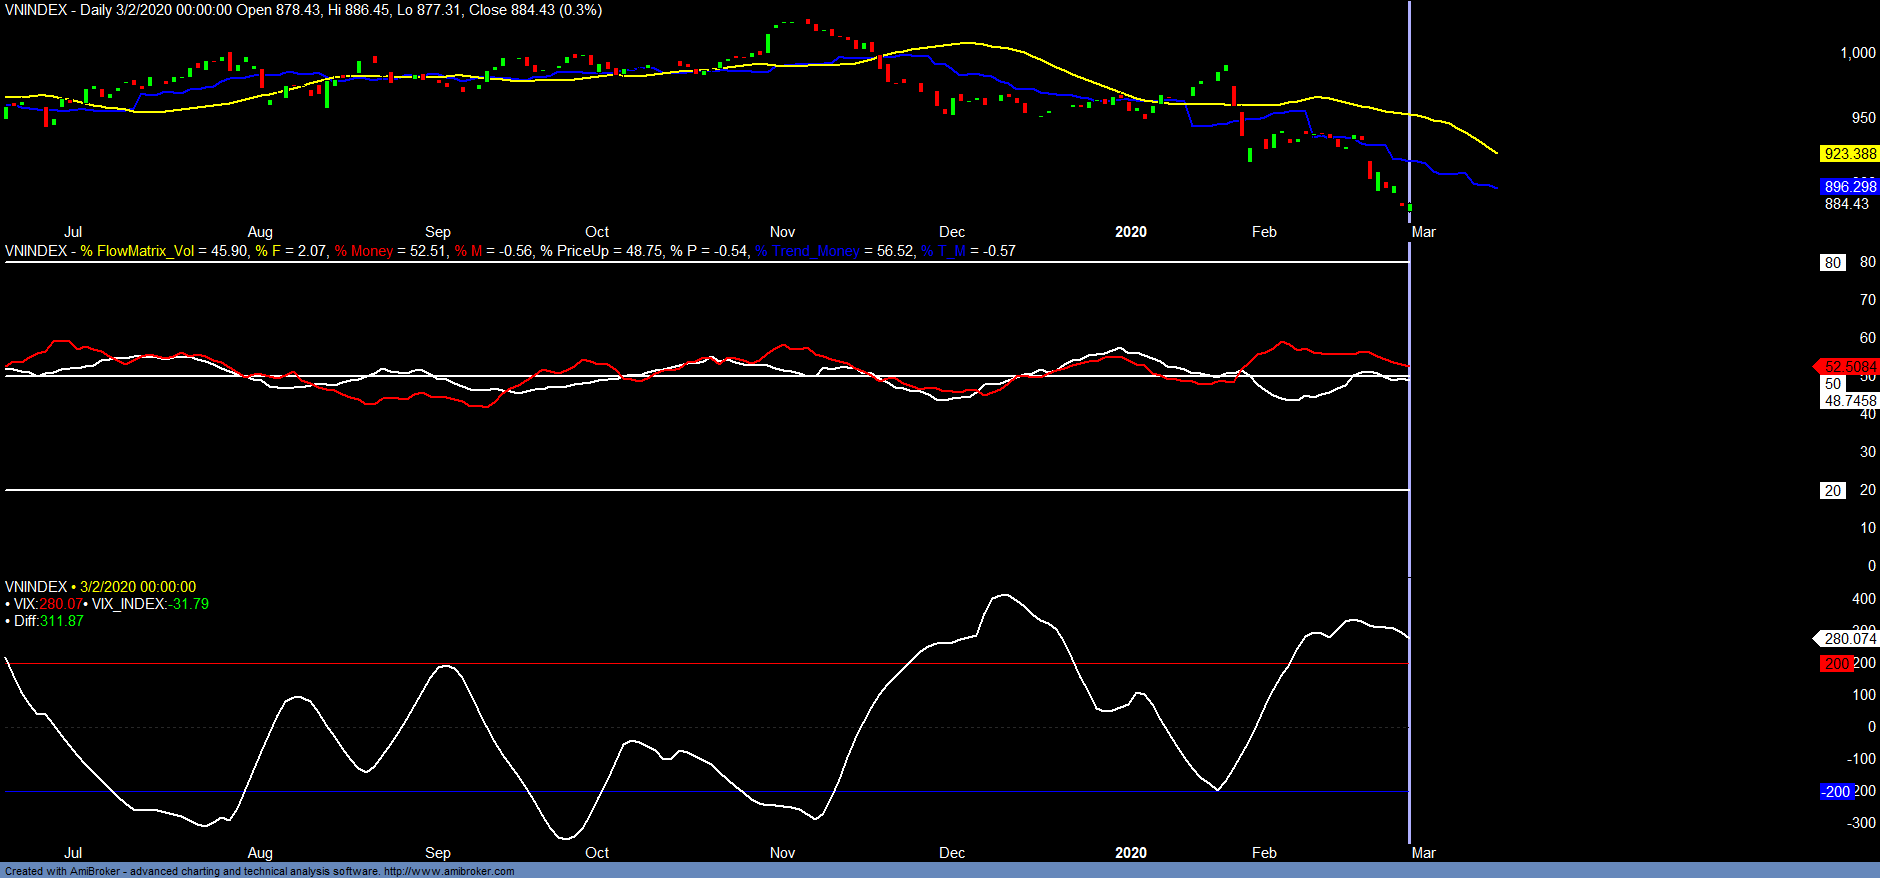Click the green Diff 311.87 value
The image size is (1880, 878).
[62, 621]
